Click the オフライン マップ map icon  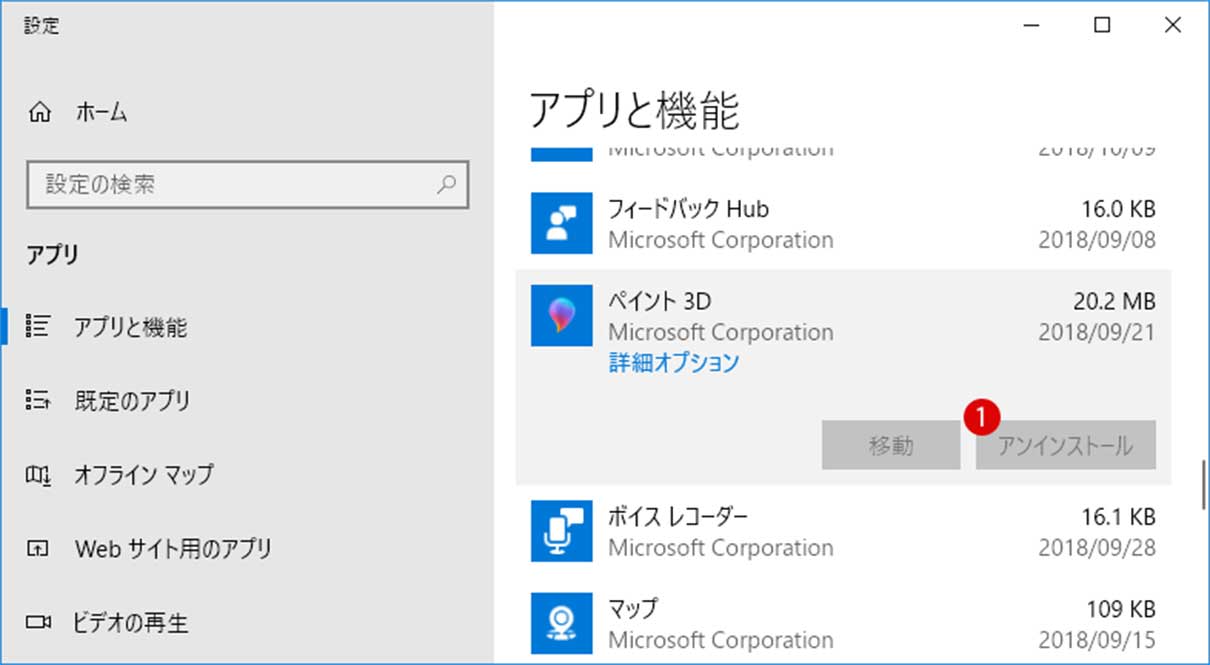(40, 474)
